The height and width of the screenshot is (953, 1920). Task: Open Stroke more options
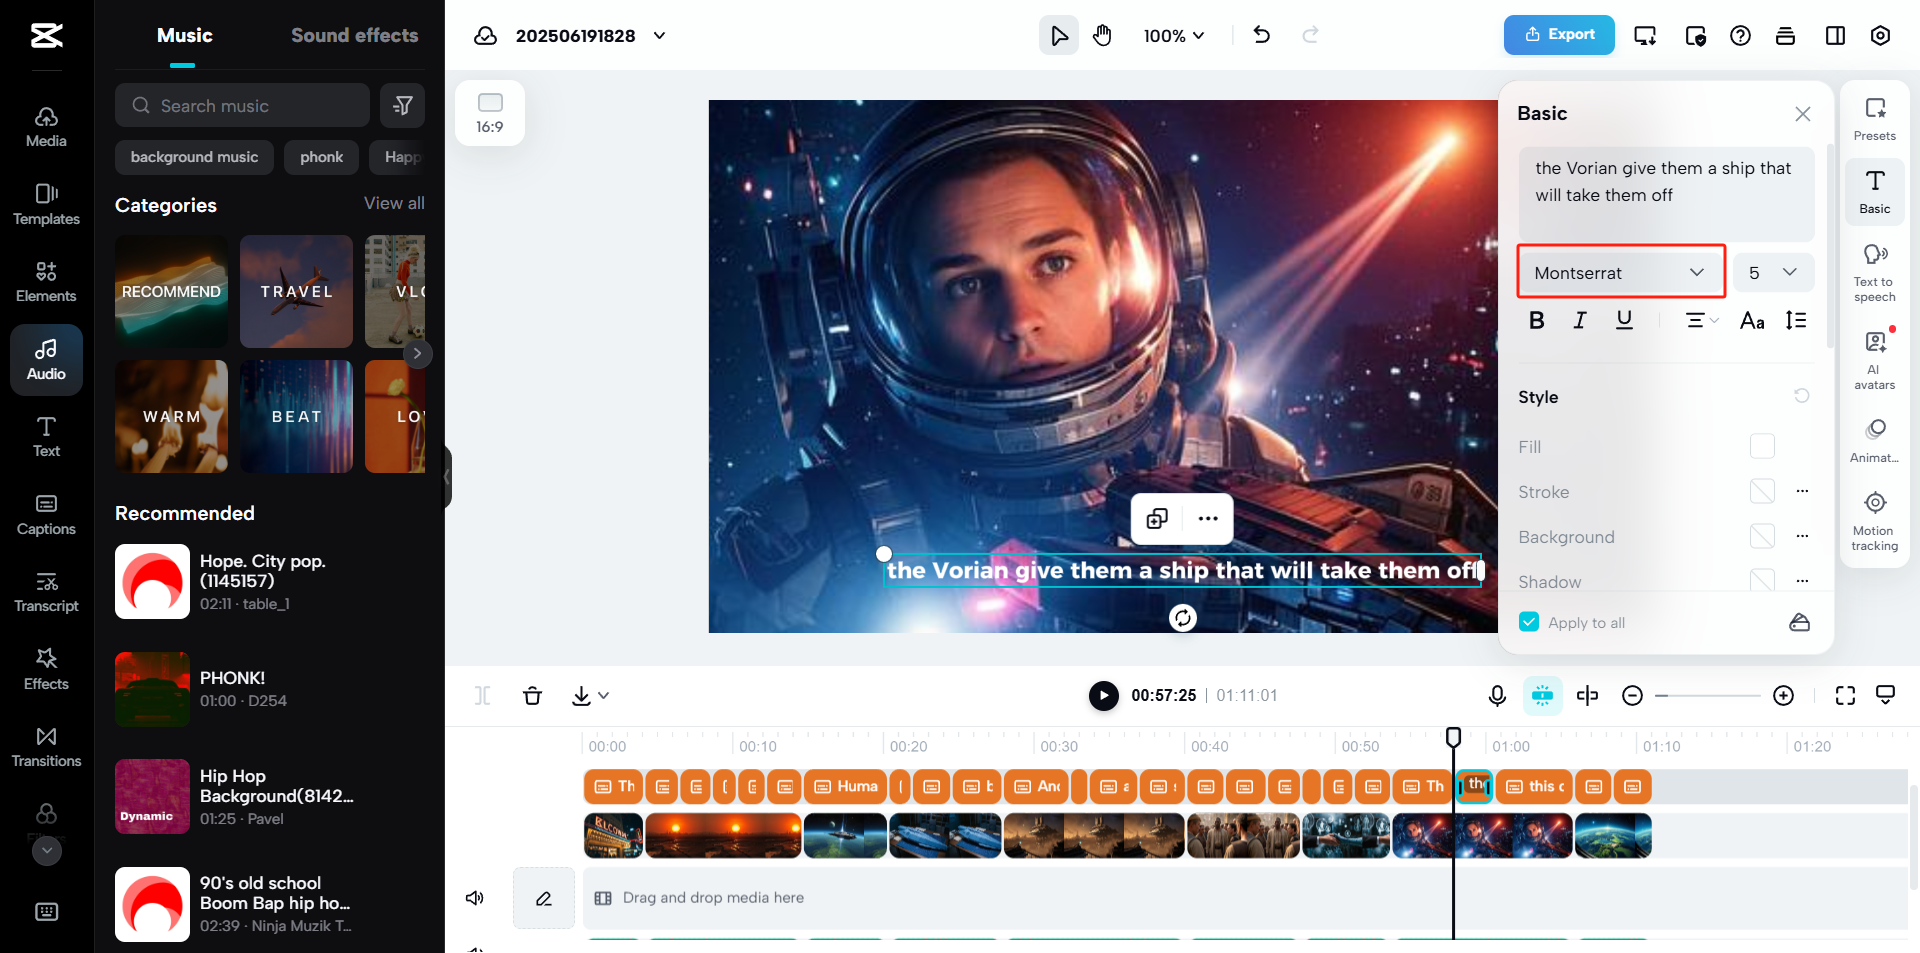point(1802,491)
